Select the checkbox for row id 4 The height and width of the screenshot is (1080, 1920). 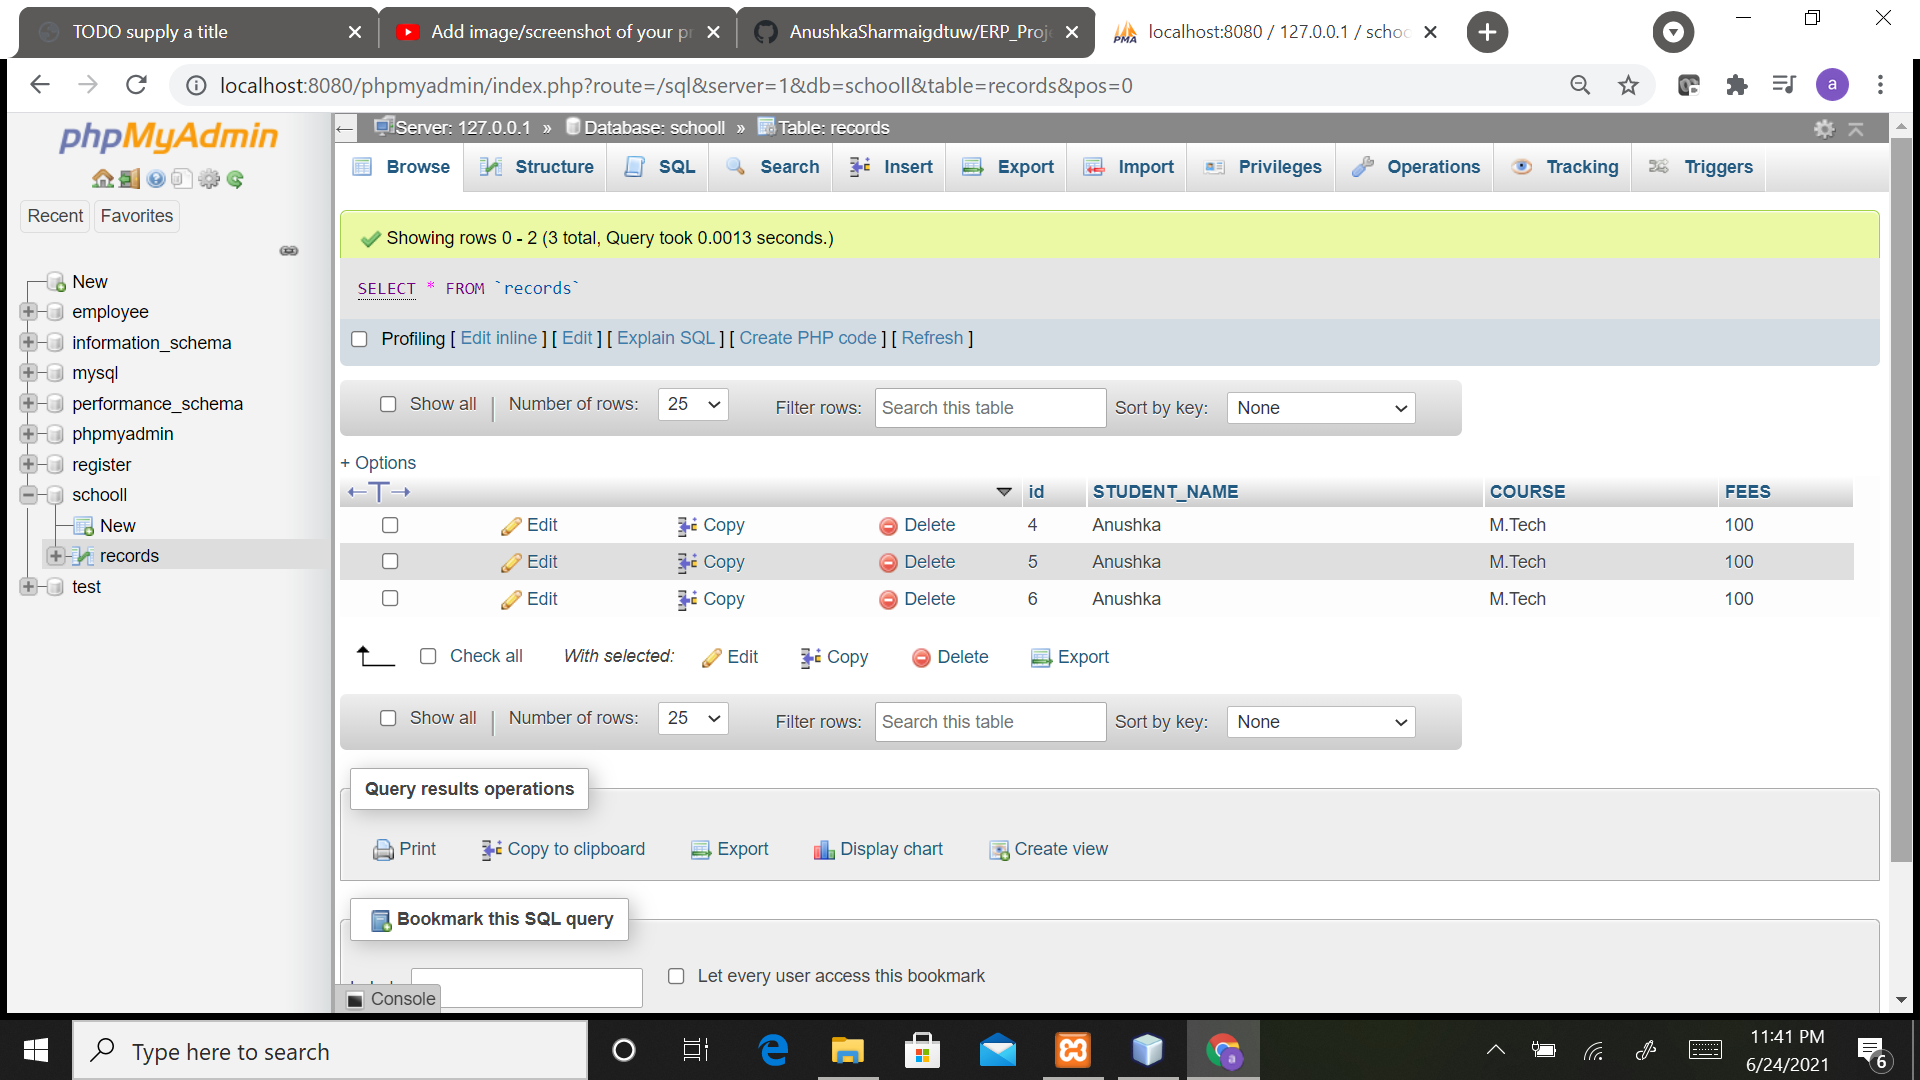pyautogui.click(x=390, y=525)
